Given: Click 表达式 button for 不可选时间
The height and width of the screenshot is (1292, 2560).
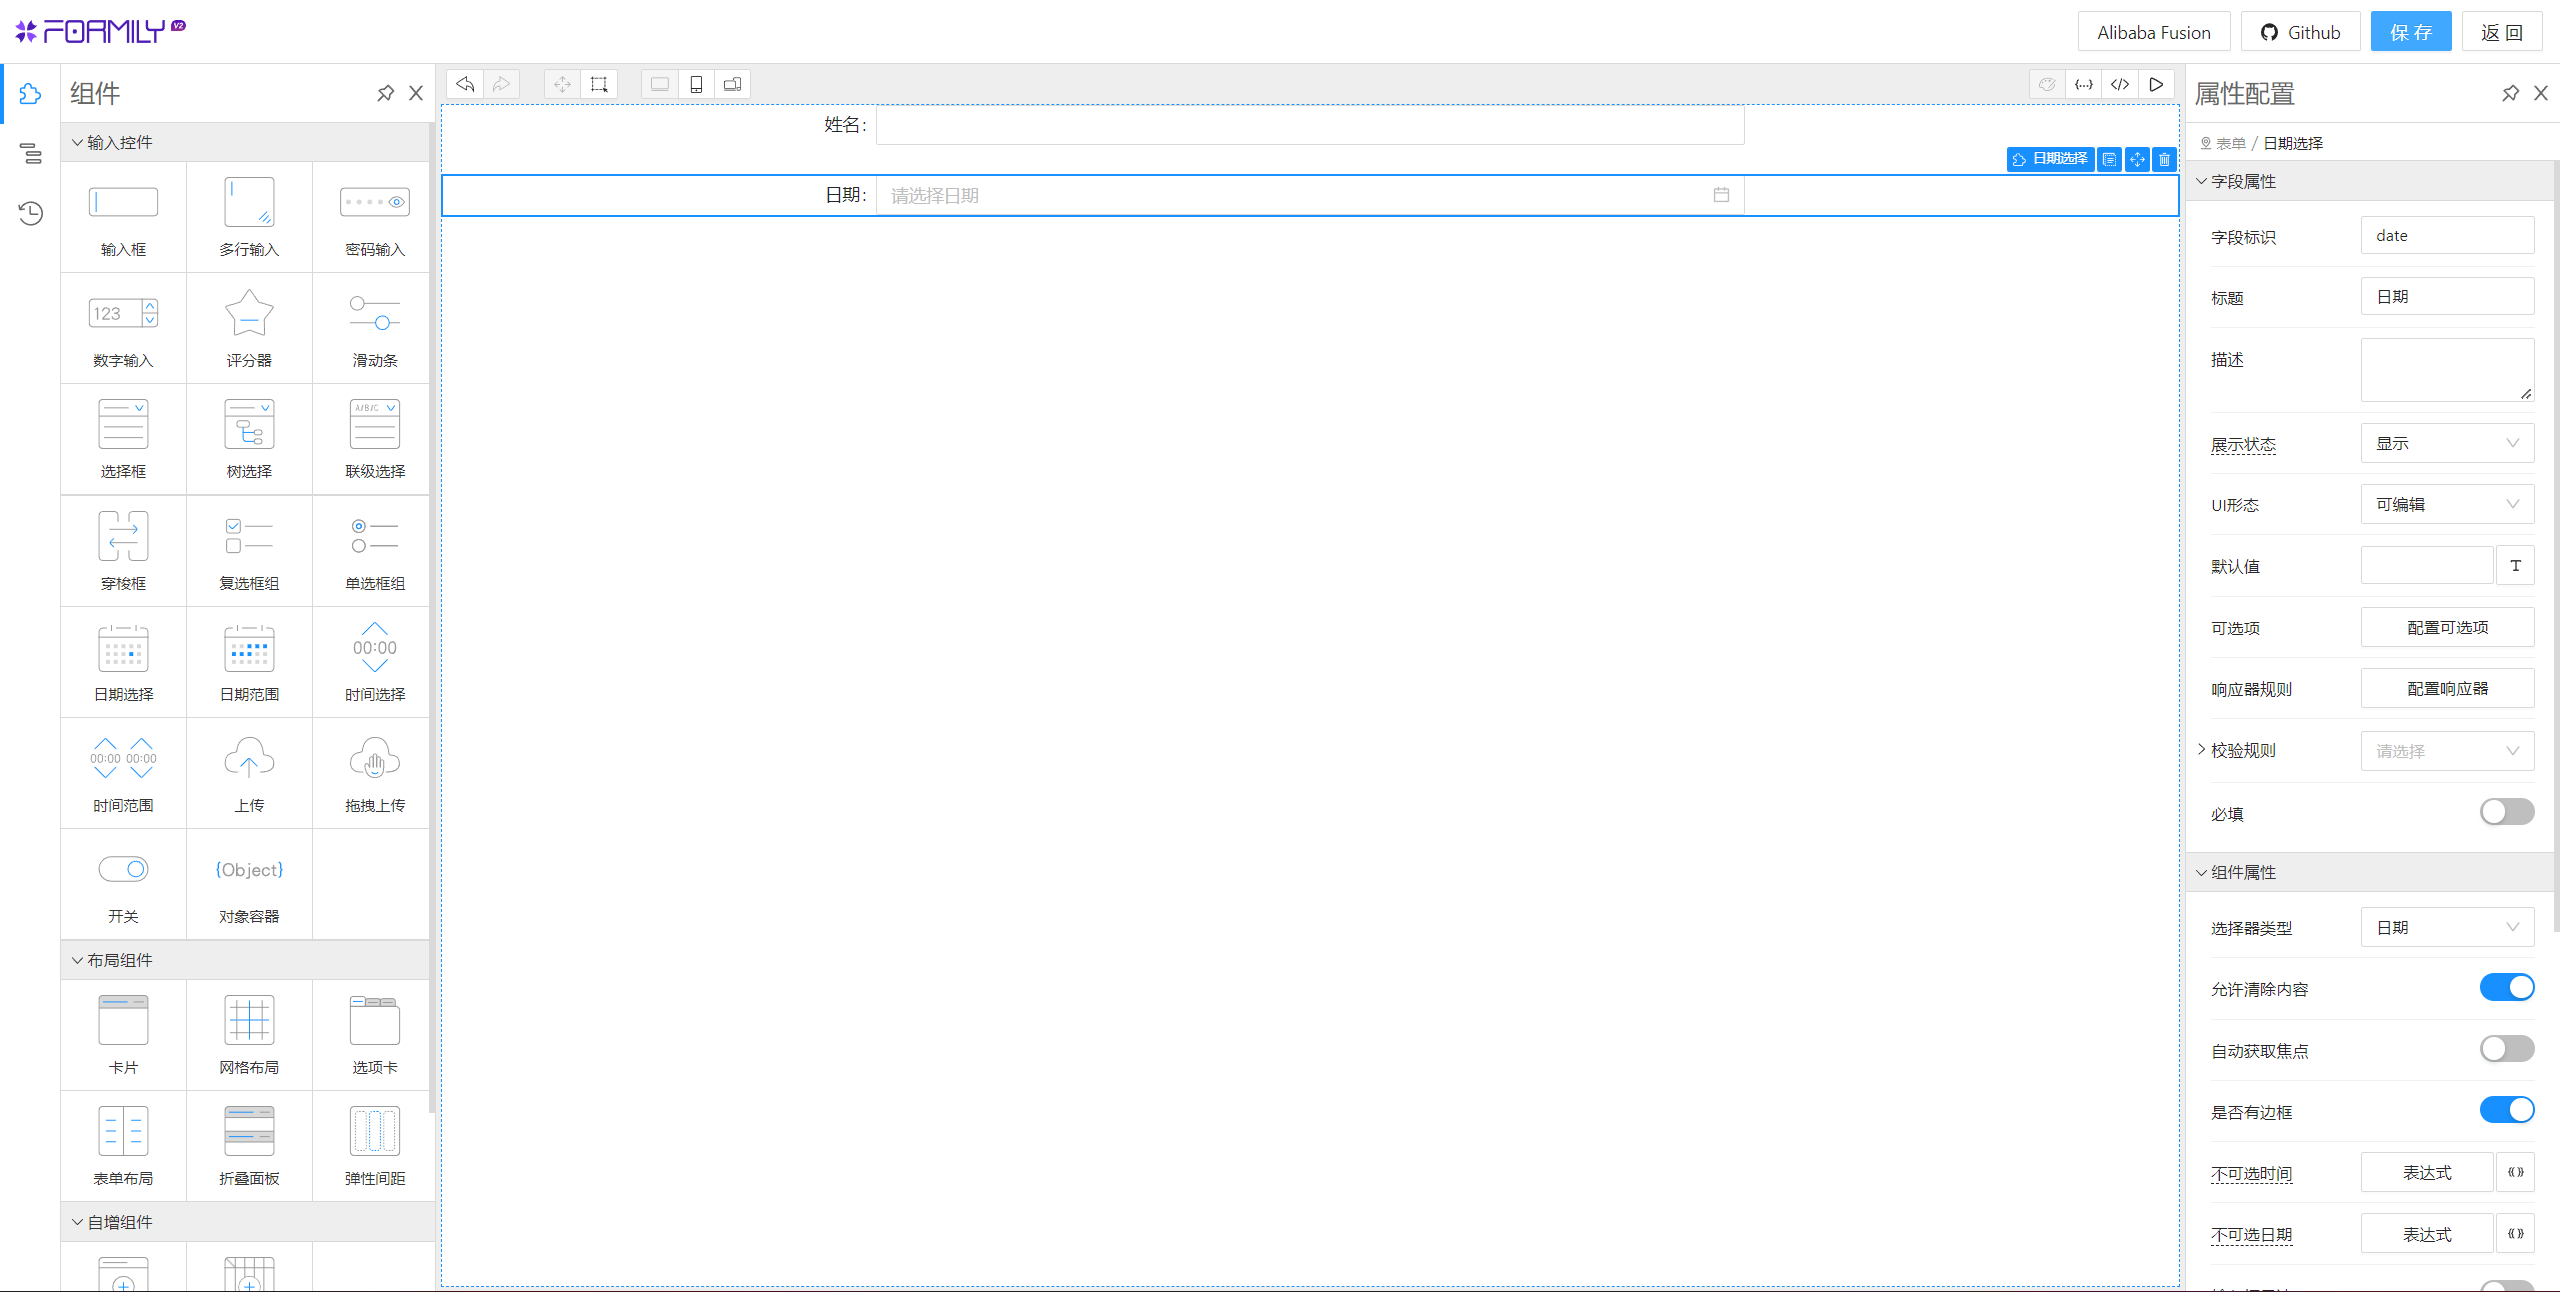Looking at the screenshot, I should coord(2427,1172).
